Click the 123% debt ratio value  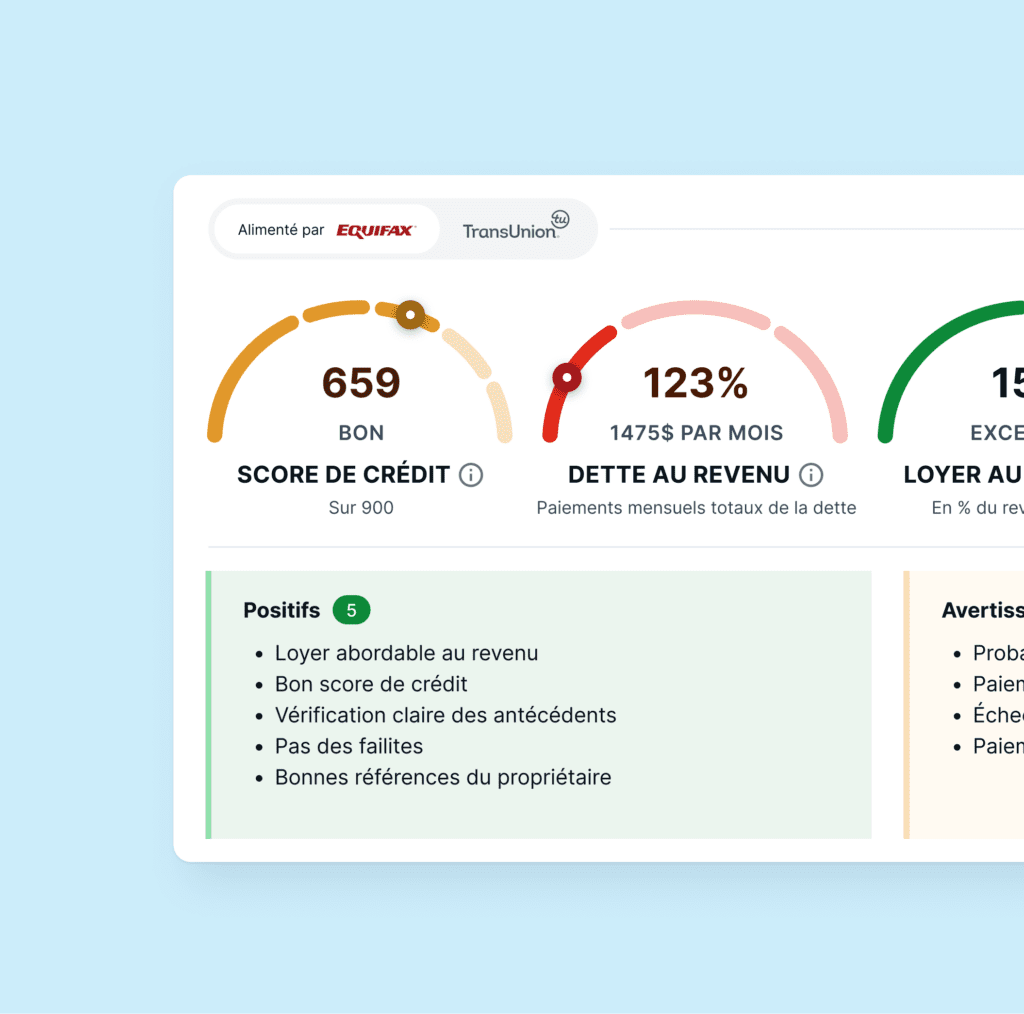point(695,383)
